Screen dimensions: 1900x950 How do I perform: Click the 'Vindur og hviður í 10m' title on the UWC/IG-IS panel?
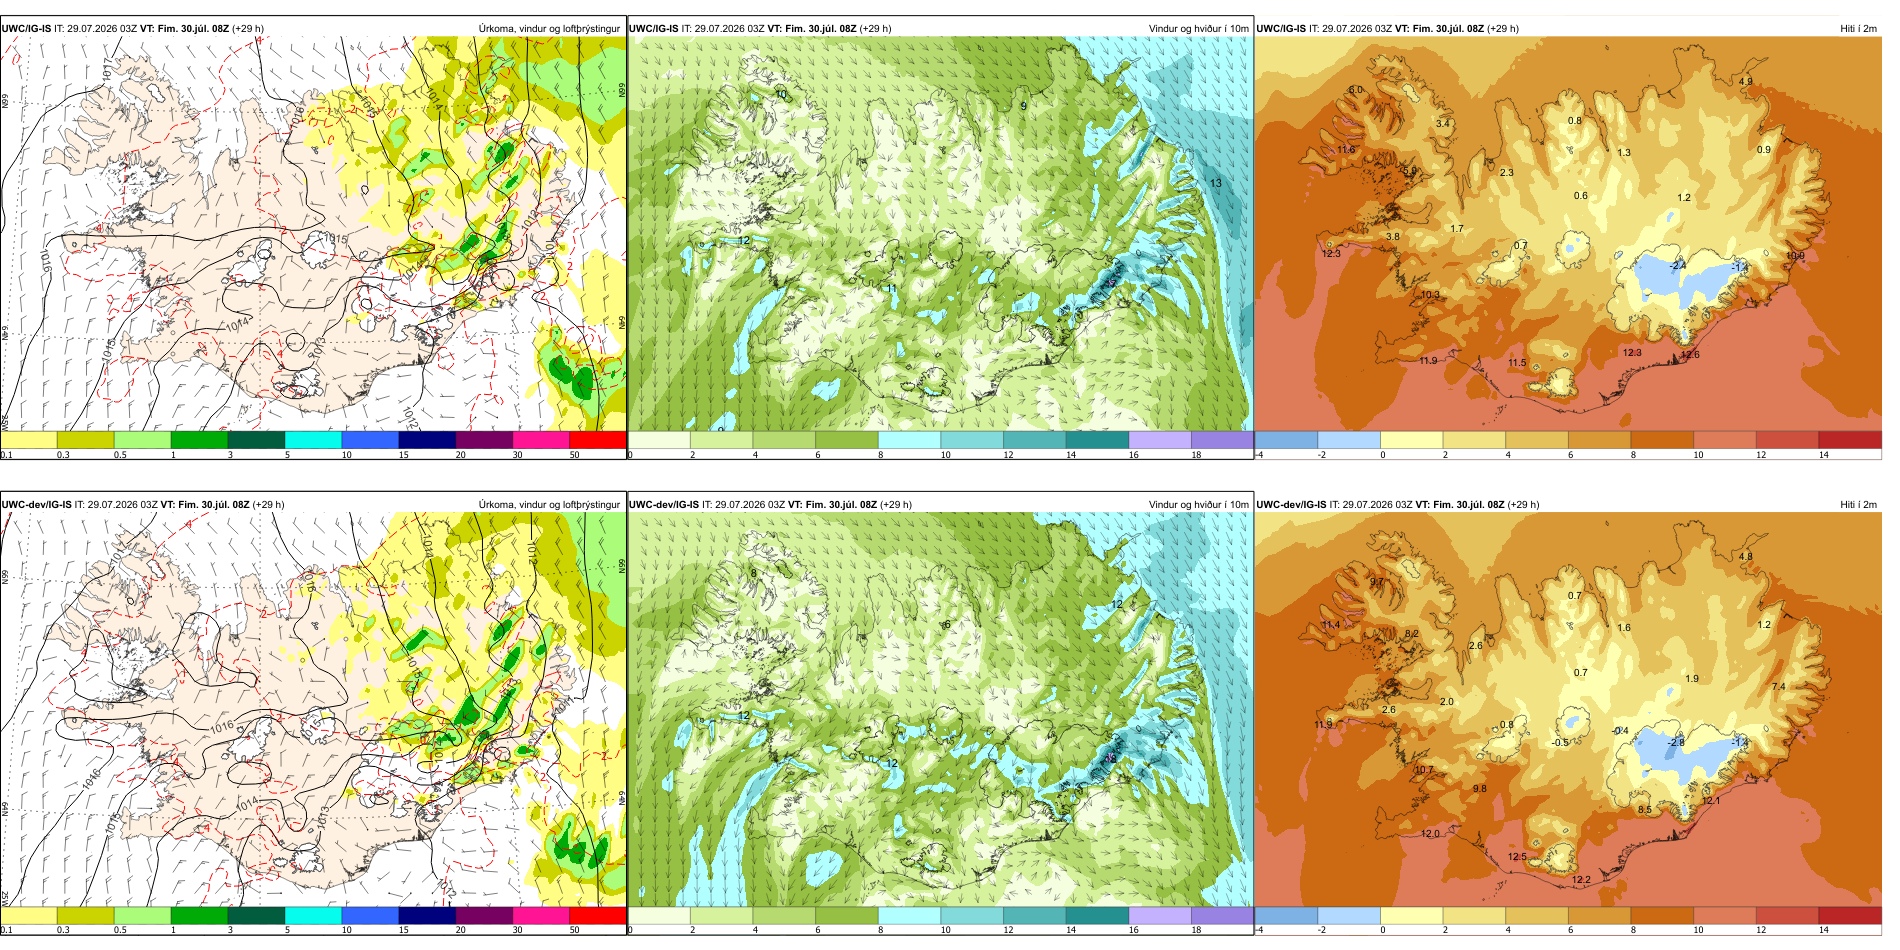coord(1198,29)
